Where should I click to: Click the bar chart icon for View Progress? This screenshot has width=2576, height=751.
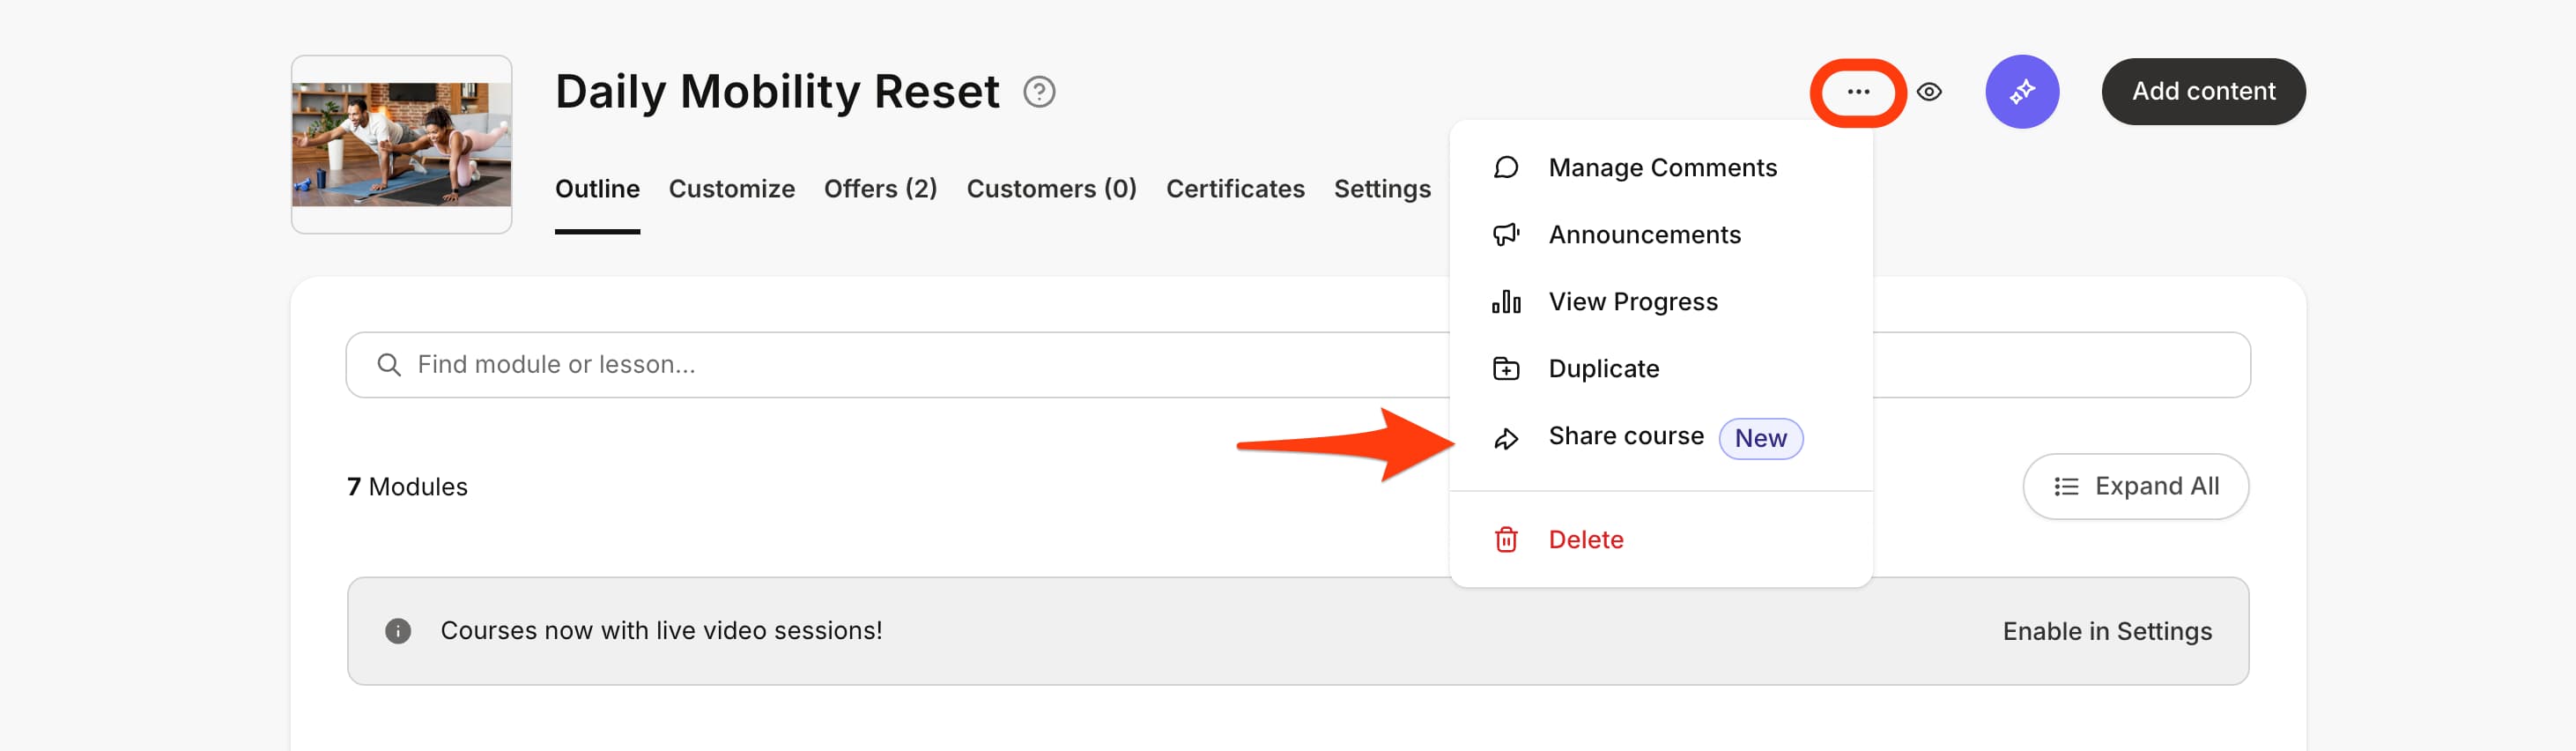(x=1506, y=301)
